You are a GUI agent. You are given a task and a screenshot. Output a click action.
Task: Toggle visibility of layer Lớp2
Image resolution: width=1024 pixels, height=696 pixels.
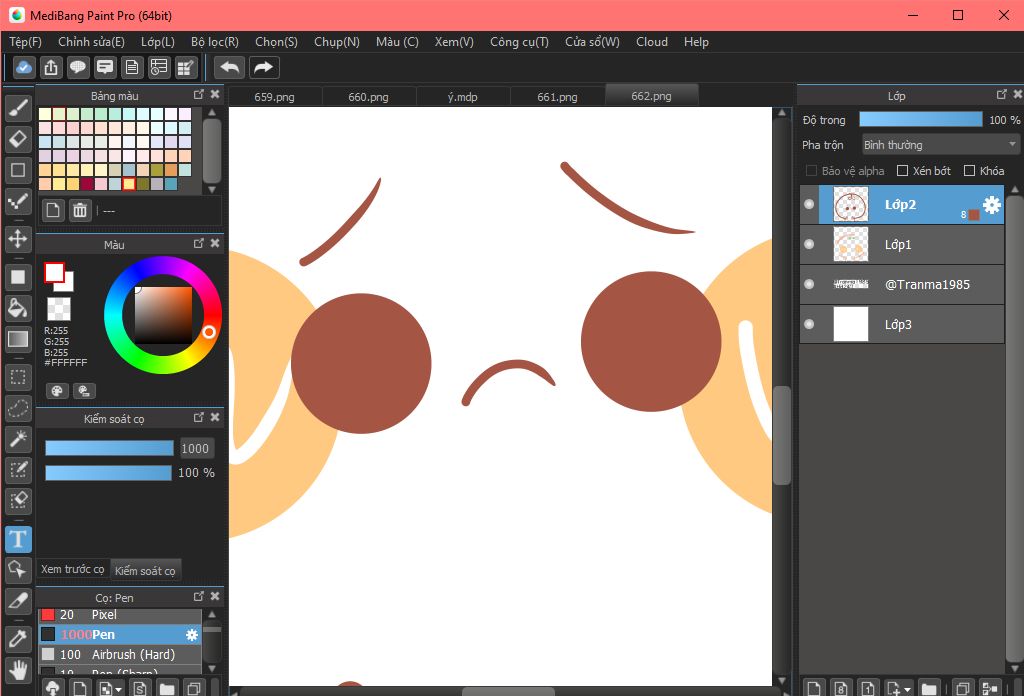click(x=809, y=204)
